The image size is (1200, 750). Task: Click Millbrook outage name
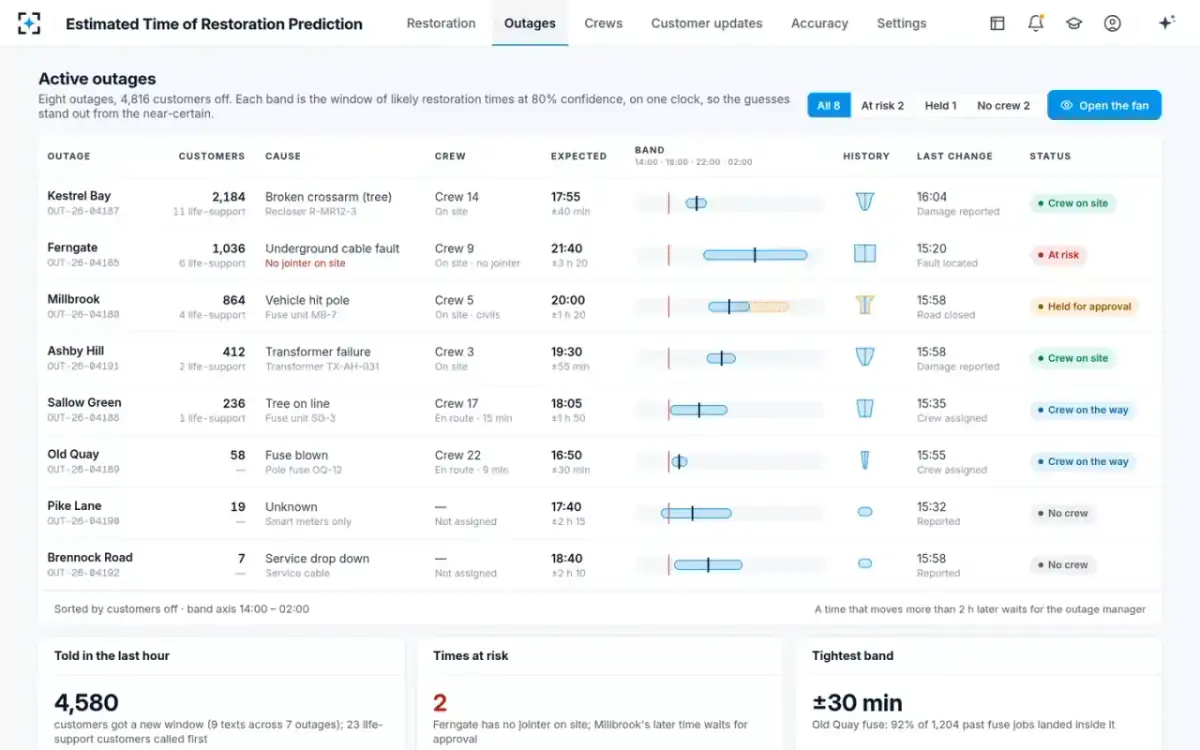pyautogui.click(x=74, y=299)
